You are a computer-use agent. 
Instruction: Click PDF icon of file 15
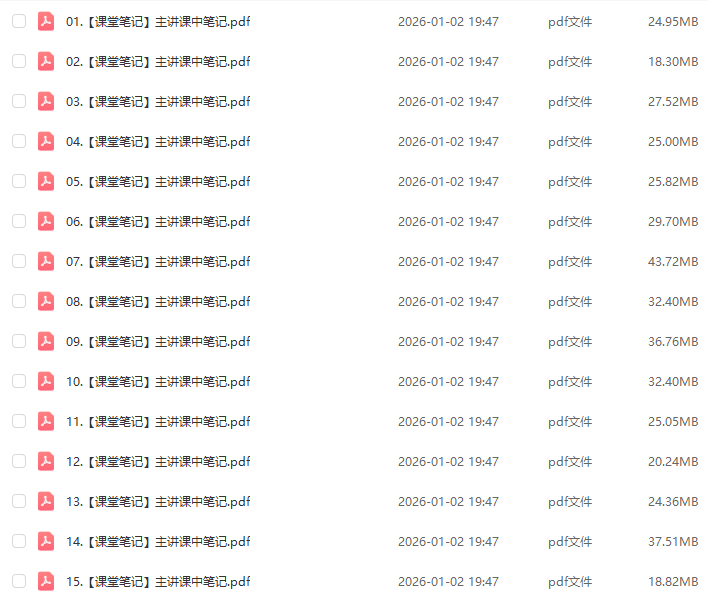pos(46,581)
